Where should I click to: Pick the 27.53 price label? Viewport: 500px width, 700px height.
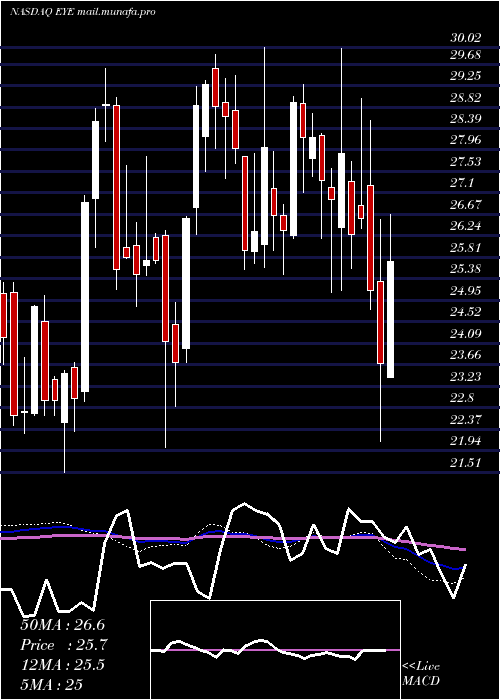pyautogui.click(x=466, y=162)
